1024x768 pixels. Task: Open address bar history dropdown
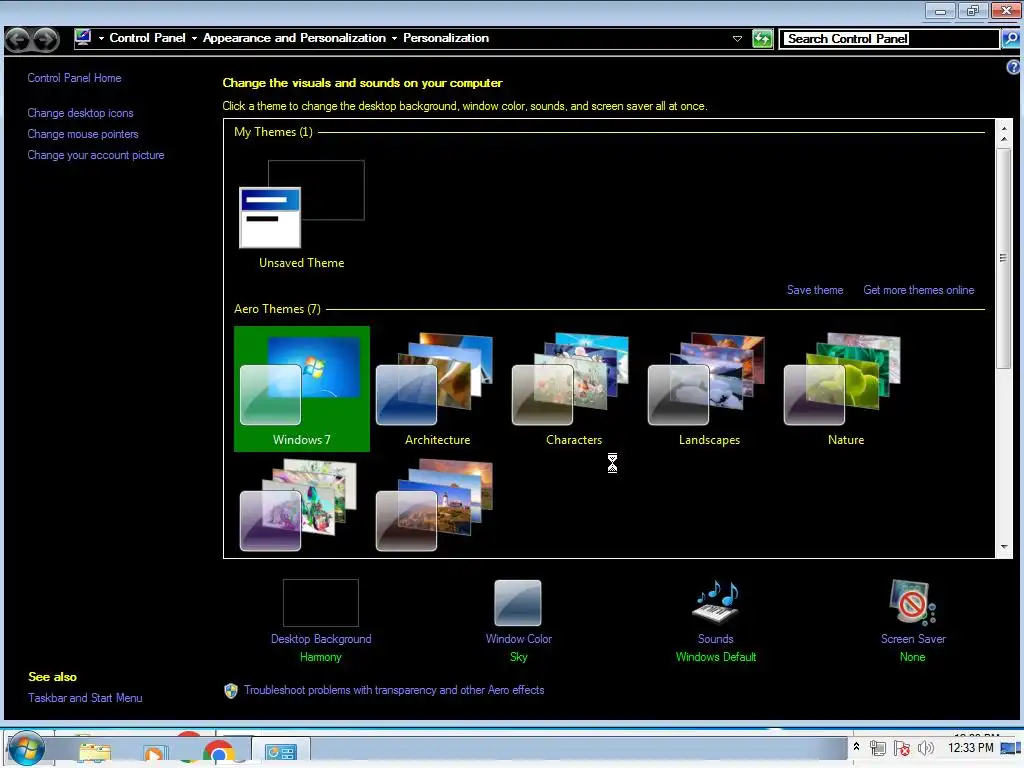point(737,39)
